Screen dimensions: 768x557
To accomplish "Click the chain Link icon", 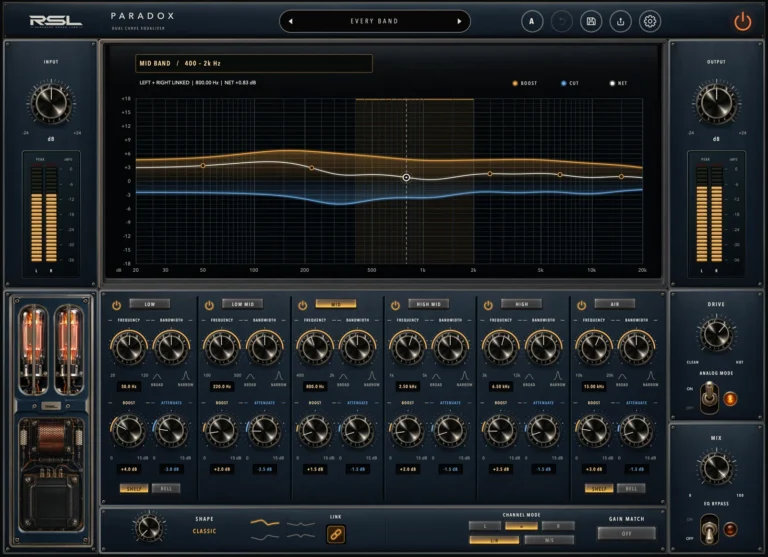I will point(336,534).
